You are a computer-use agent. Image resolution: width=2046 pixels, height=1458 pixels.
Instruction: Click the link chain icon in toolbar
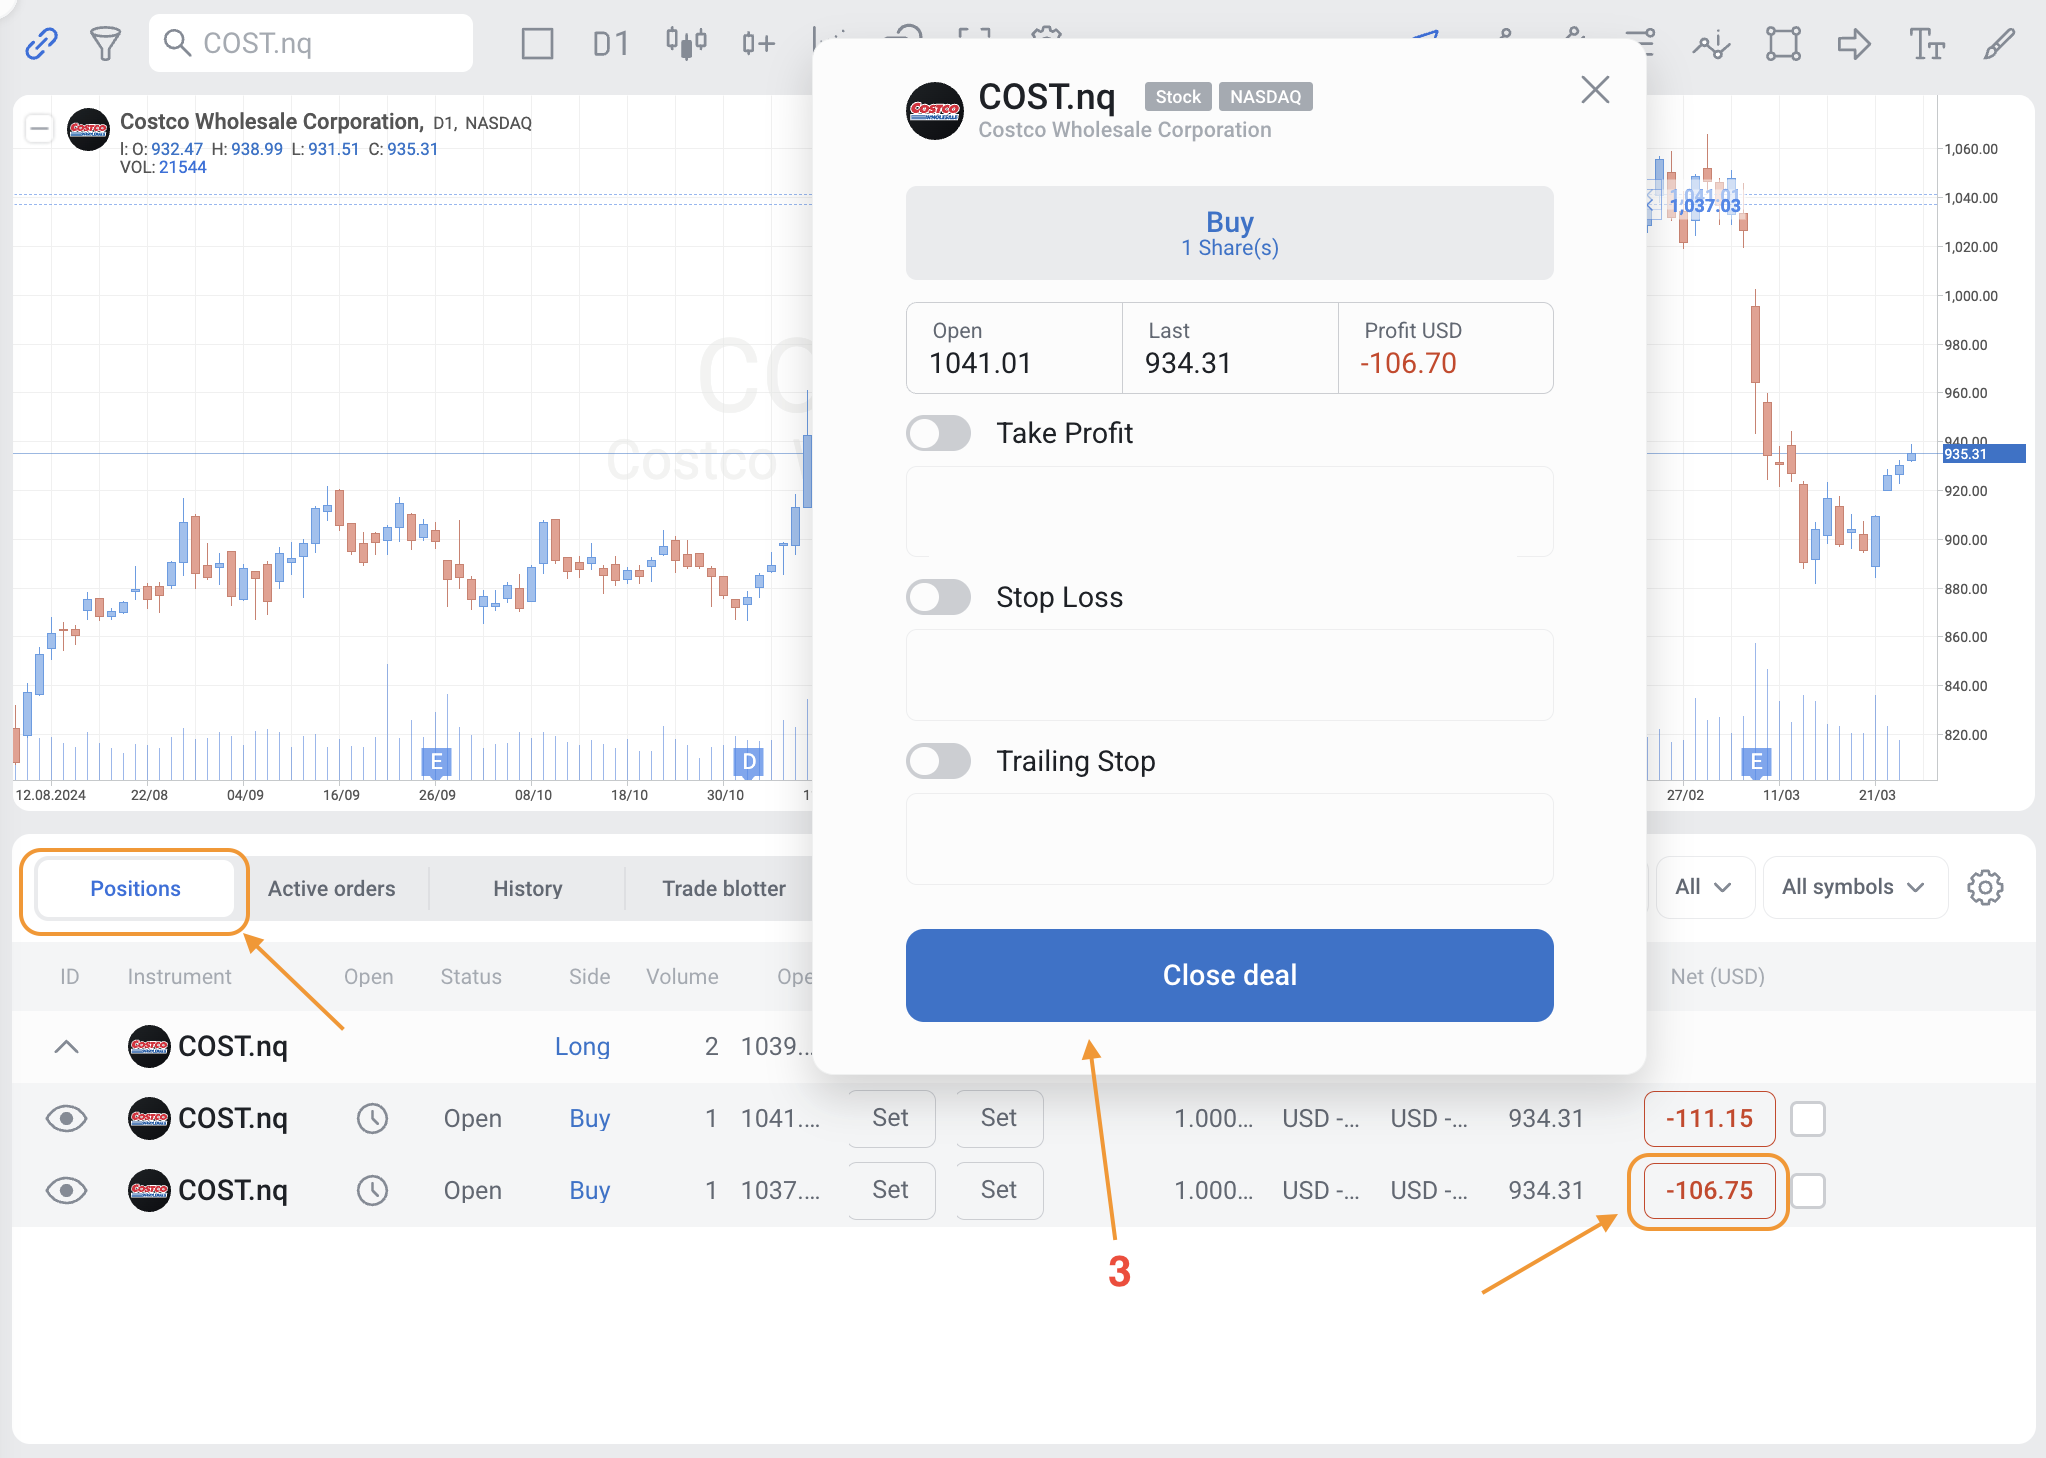click(x=41, y=44)
